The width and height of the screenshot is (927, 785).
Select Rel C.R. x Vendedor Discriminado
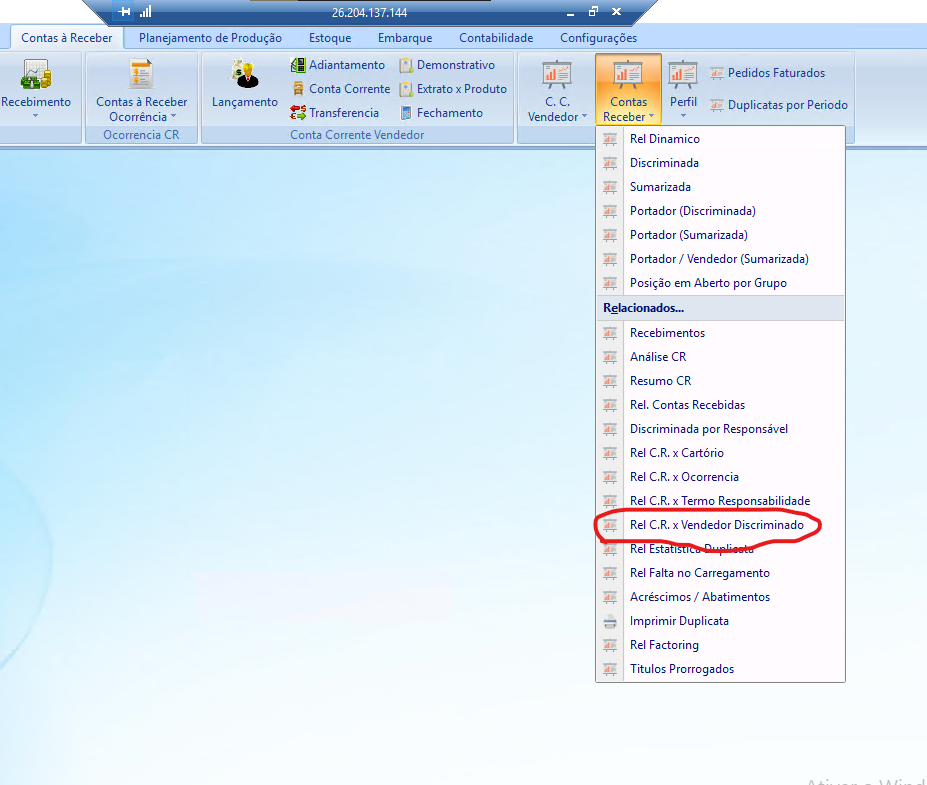pyautogui.click(x=716, y=525)
